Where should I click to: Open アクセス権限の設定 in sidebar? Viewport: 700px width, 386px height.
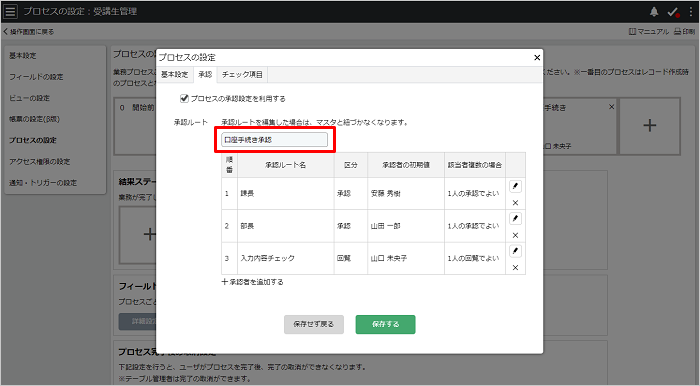point(40,162)
